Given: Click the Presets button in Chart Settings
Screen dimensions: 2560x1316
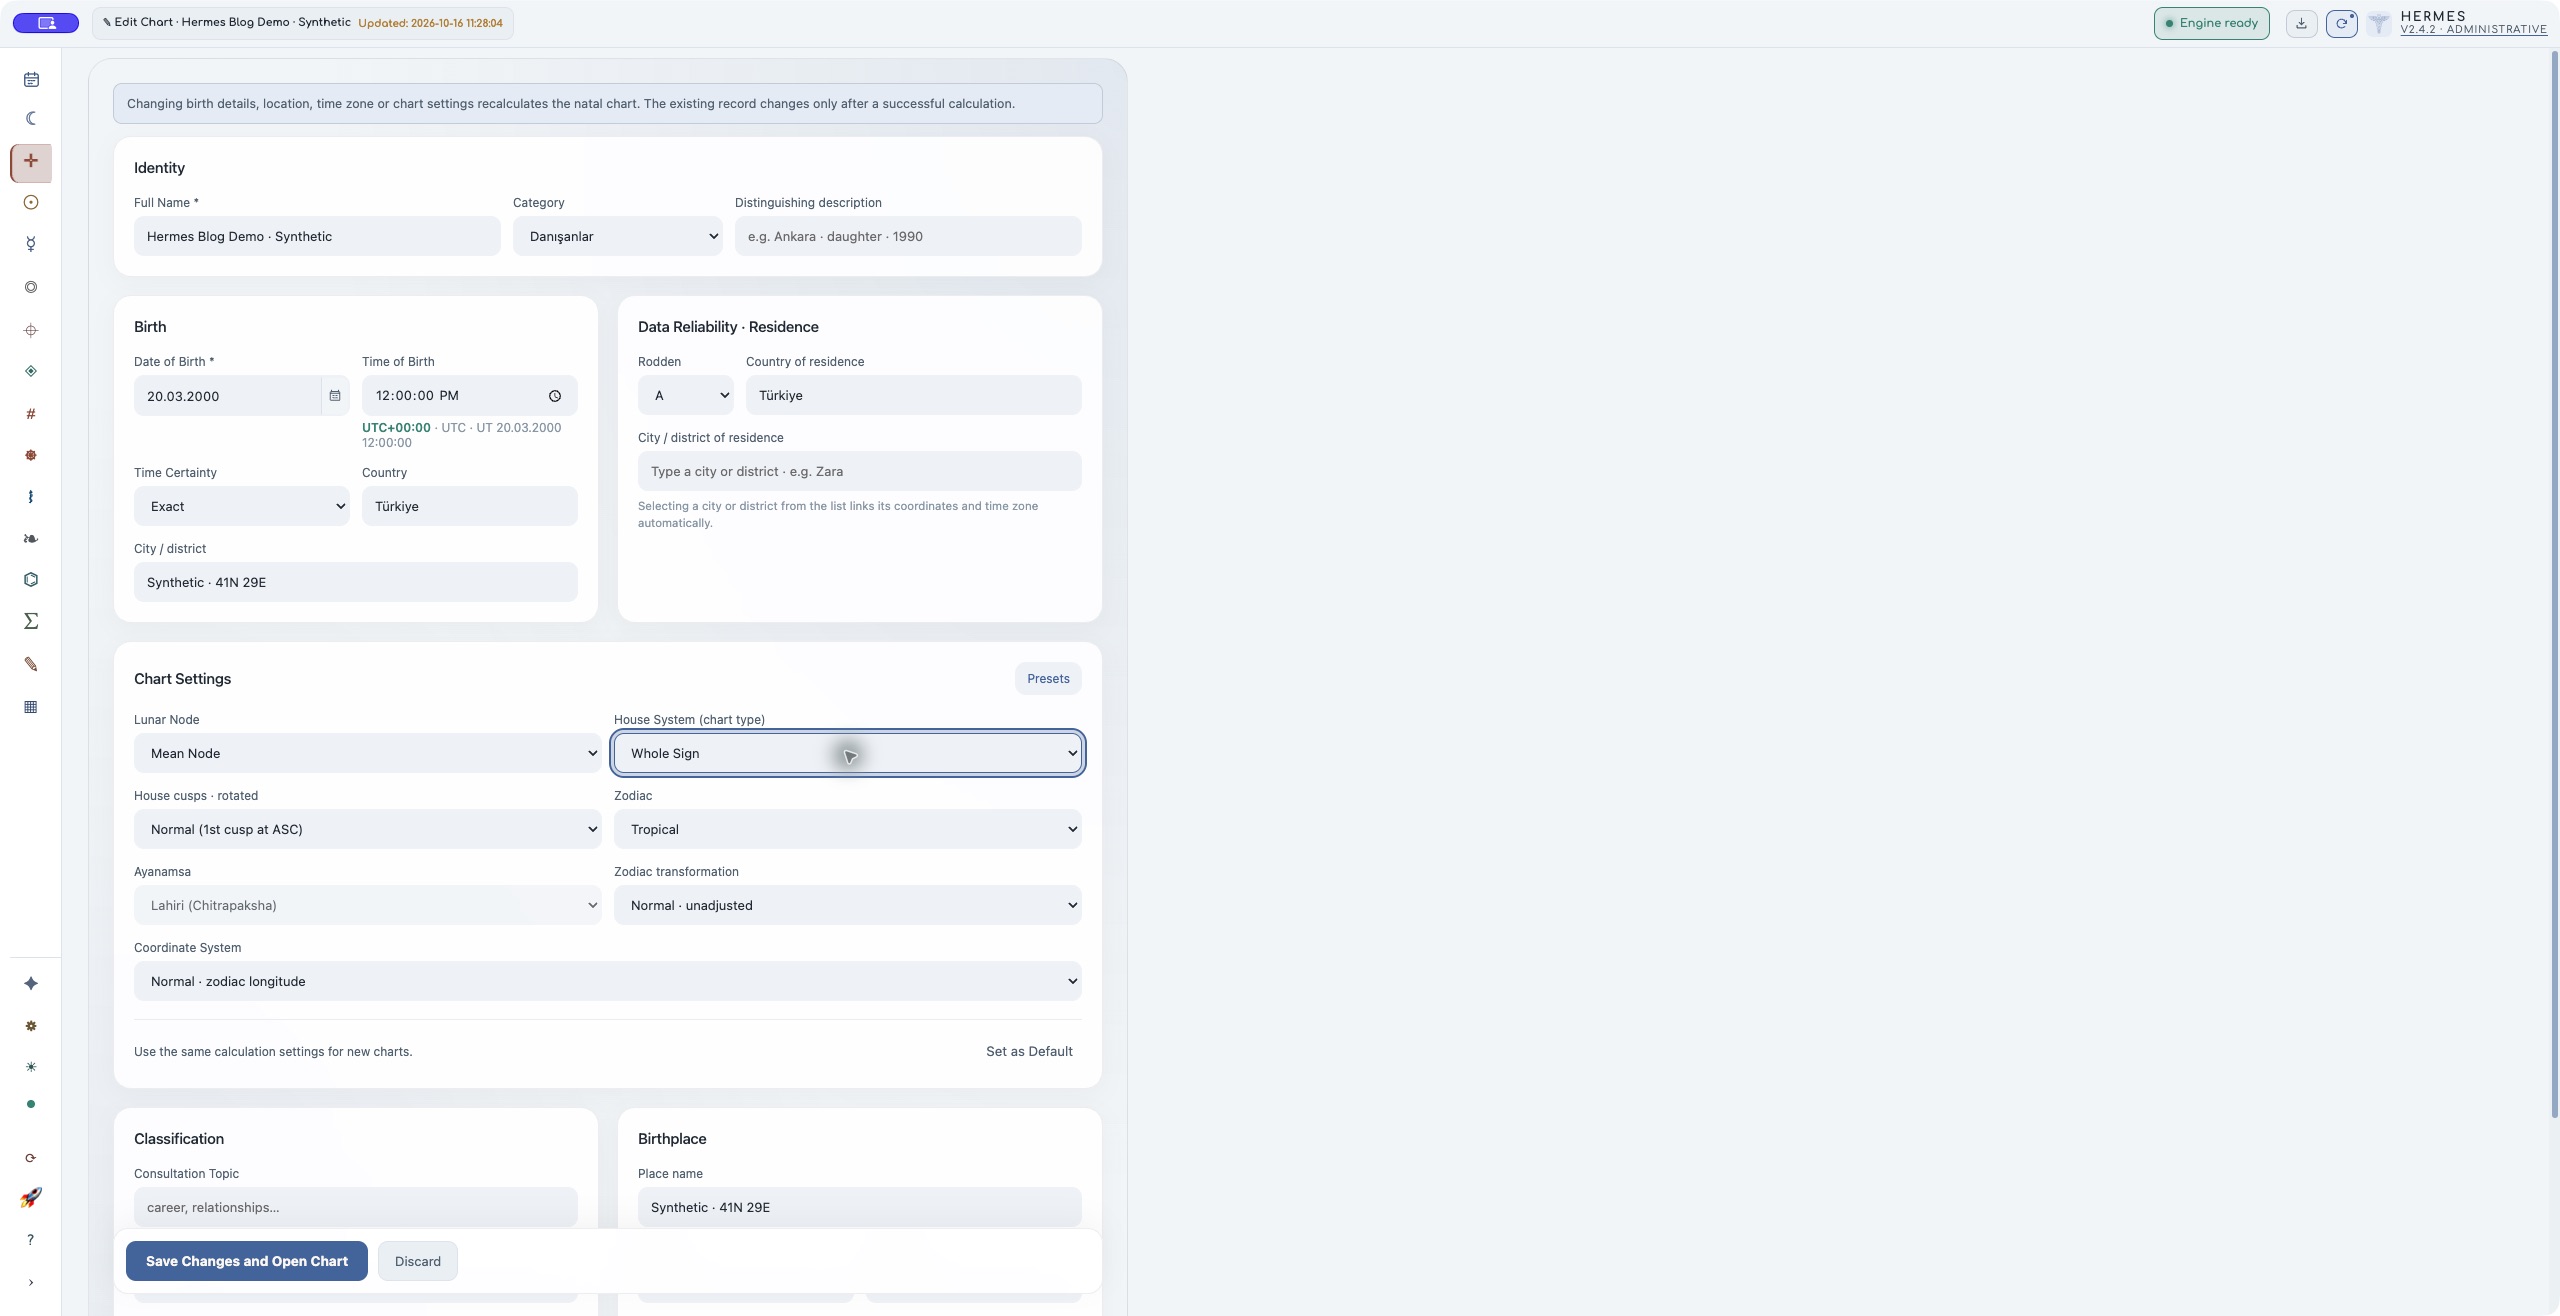Looking at the screenshot, I should coord(1048,679).
